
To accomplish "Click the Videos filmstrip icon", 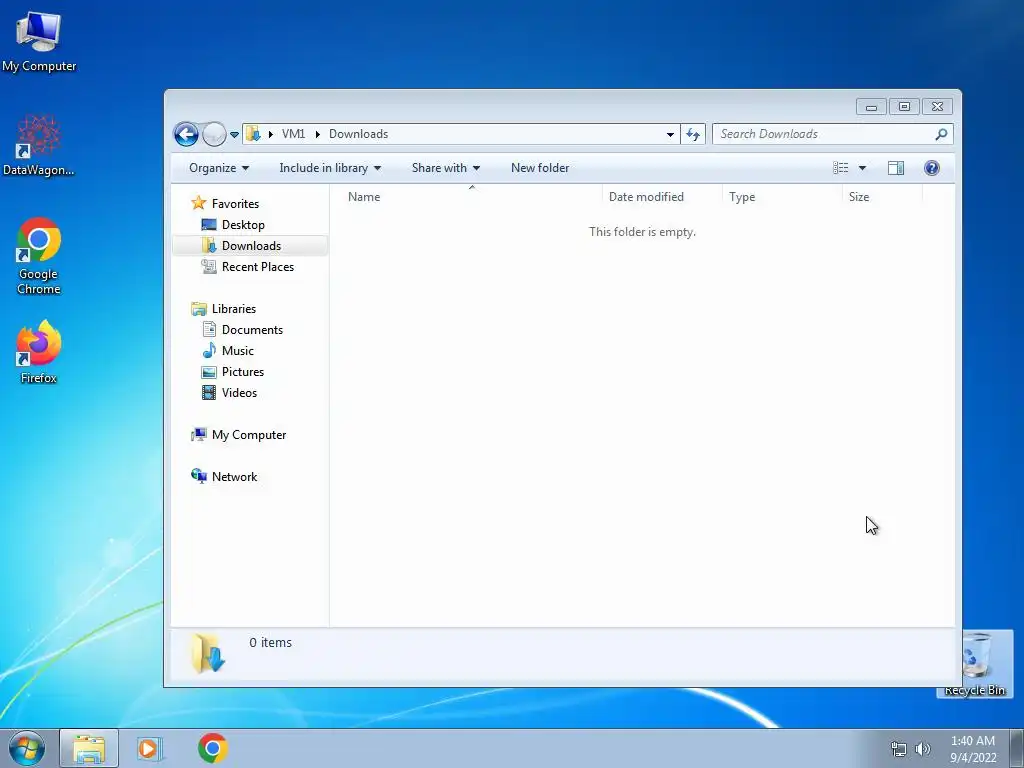I will point(209,392).
